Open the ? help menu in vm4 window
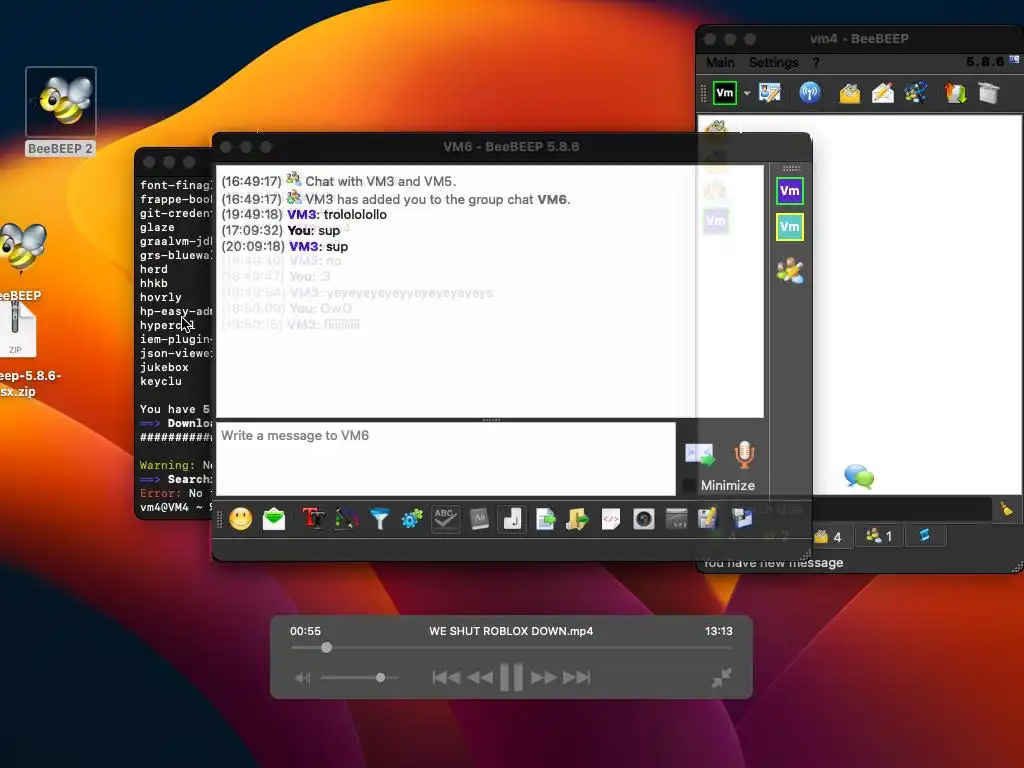This screenshot has width=1024, height=768. coord(816,63)
